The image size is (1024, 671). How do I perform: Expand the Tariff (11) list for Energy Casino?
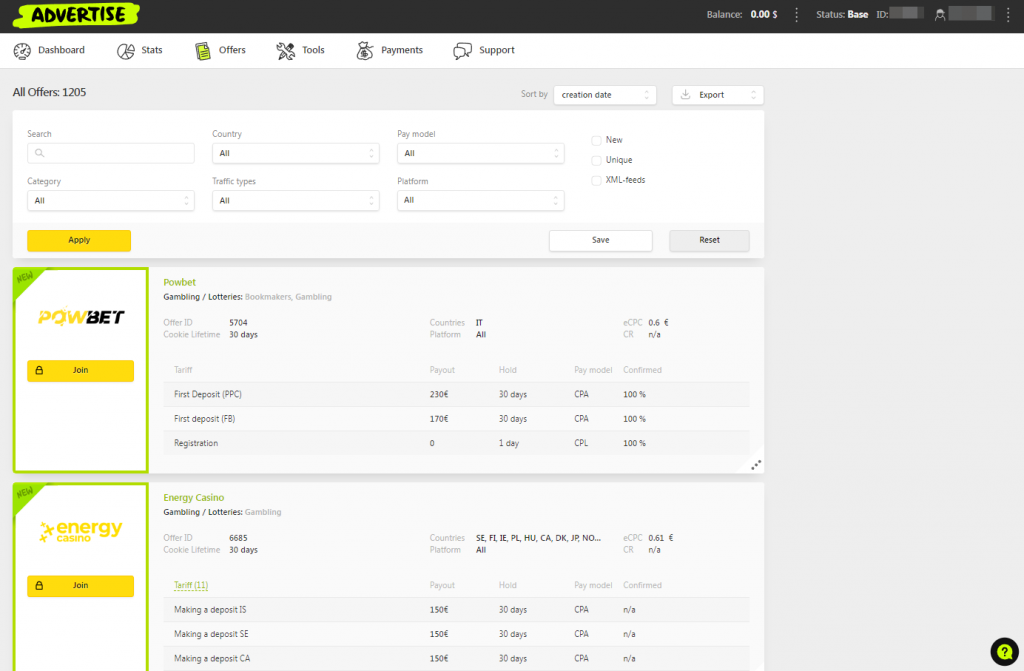[x=191, y=585]
